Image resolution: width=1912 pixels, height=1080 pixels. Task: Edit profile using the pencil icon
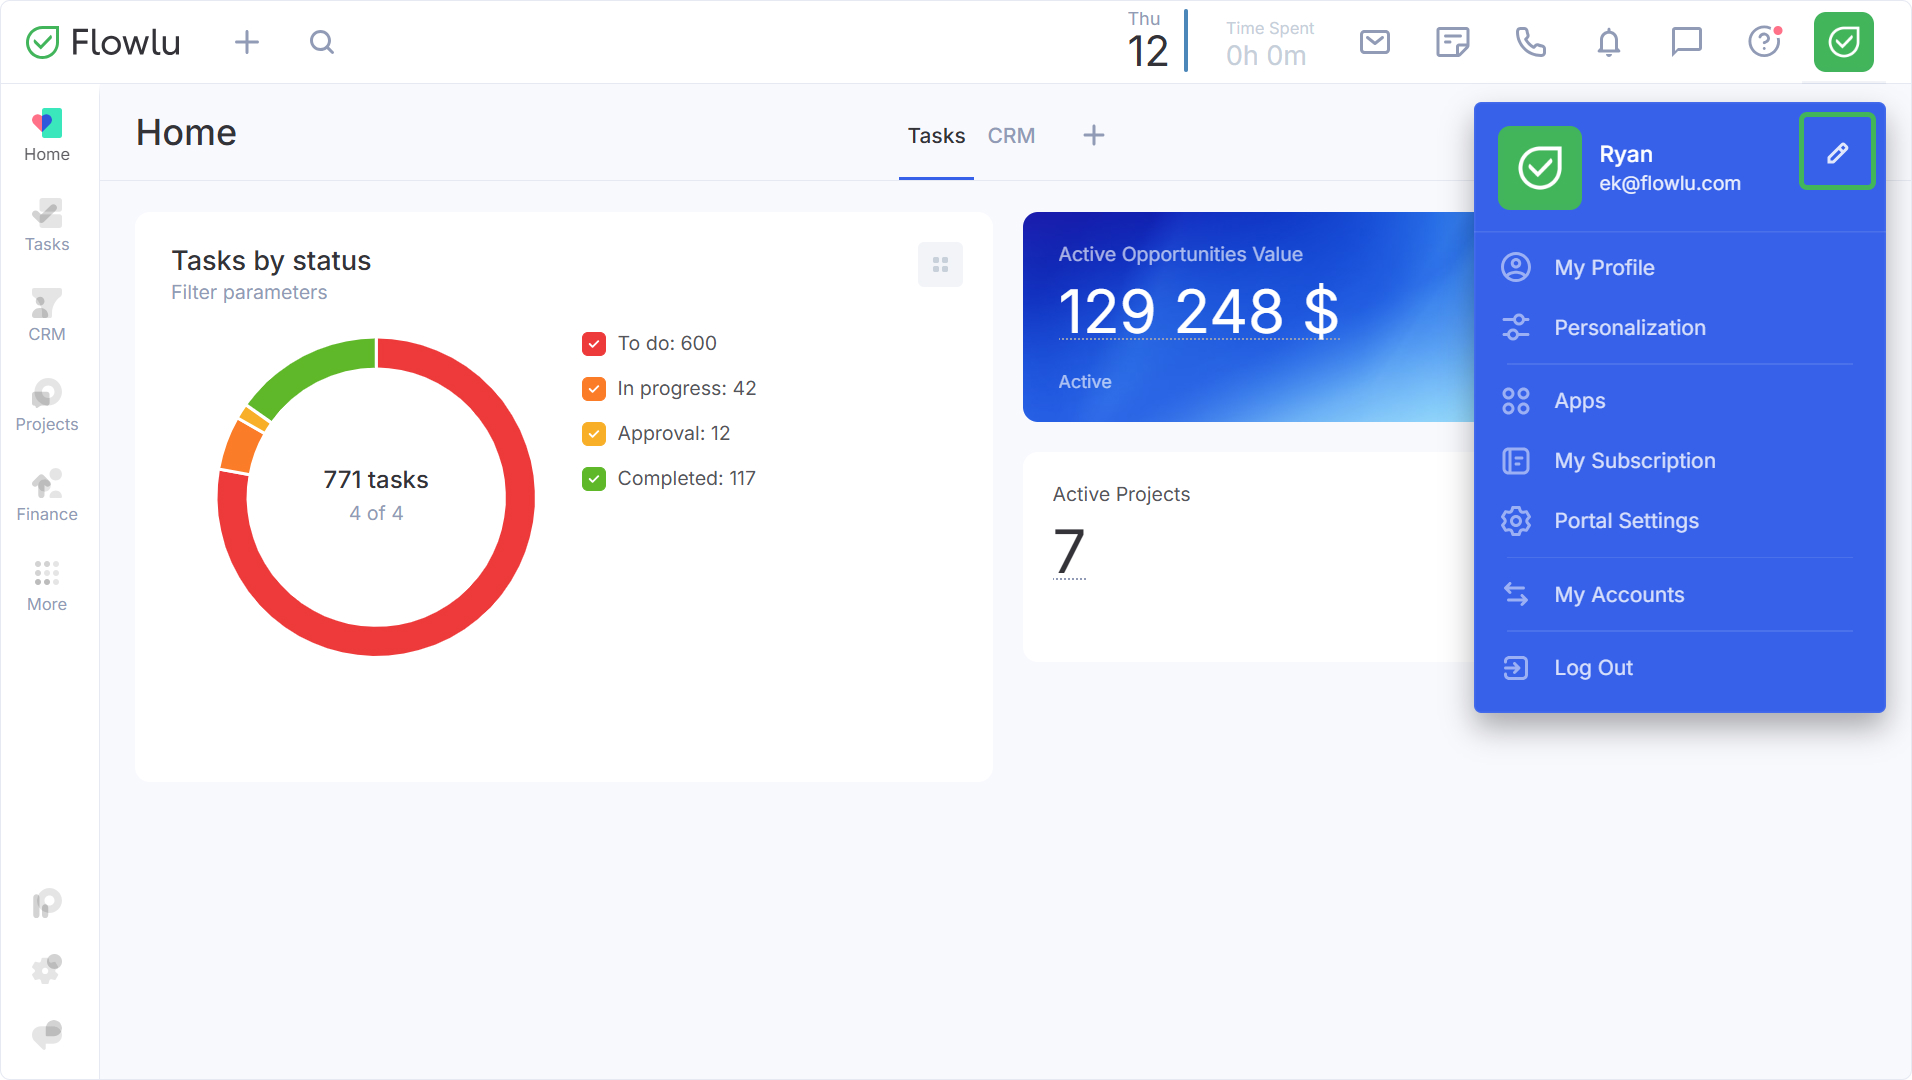[x=1837, y=152]
